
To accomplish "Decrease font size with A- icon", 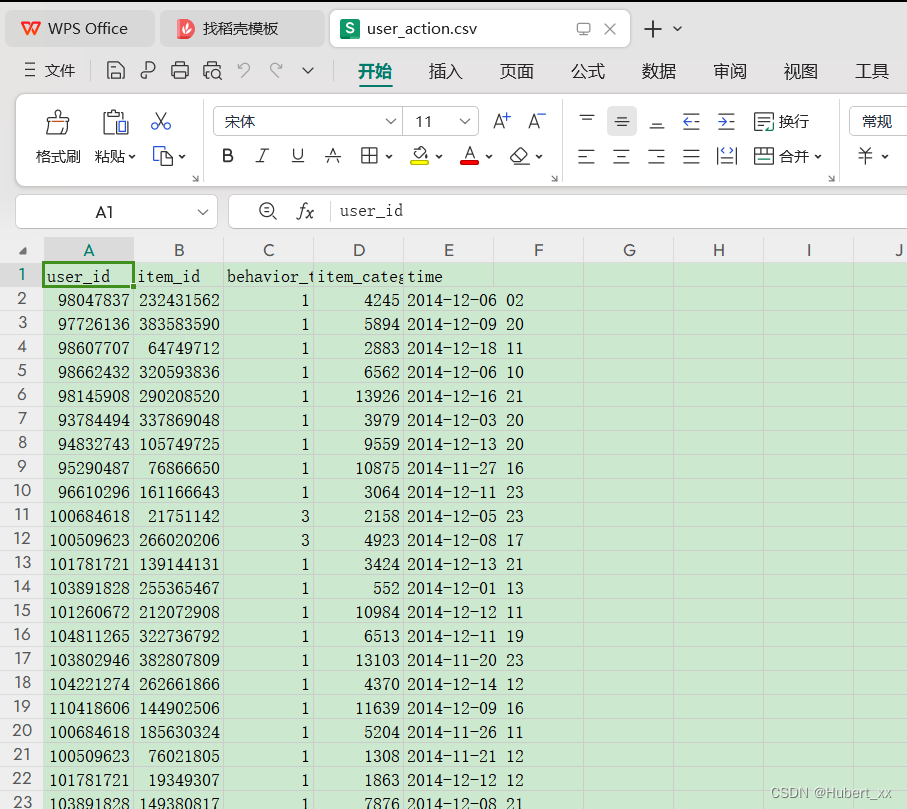I will pyautogui.click(x=537, y=121).
